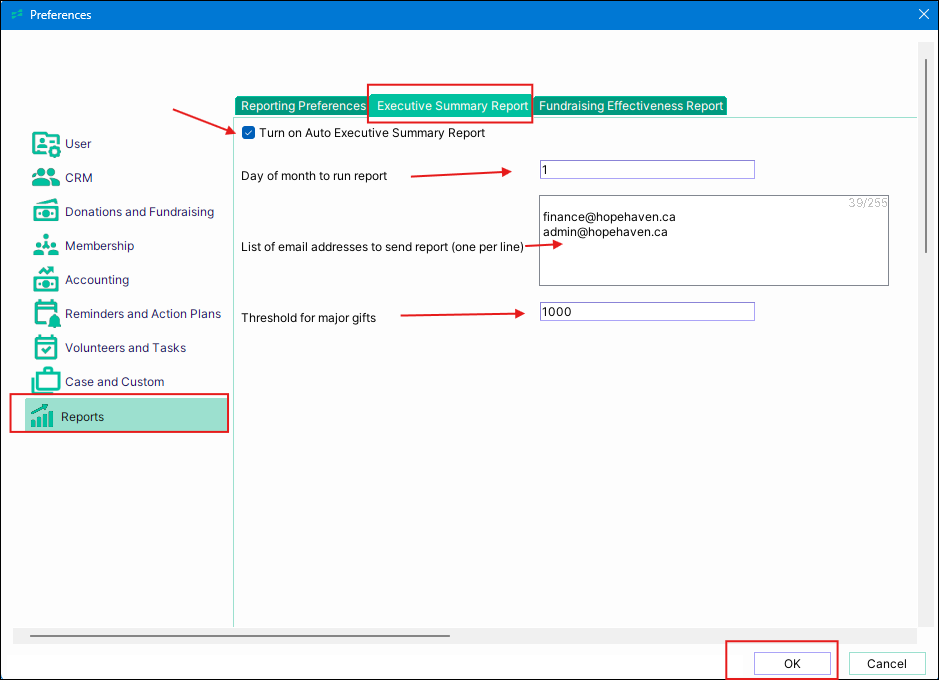This screenshot has width=939, height=681.
Task: Click the Cancel button
Action: point(886,663)
